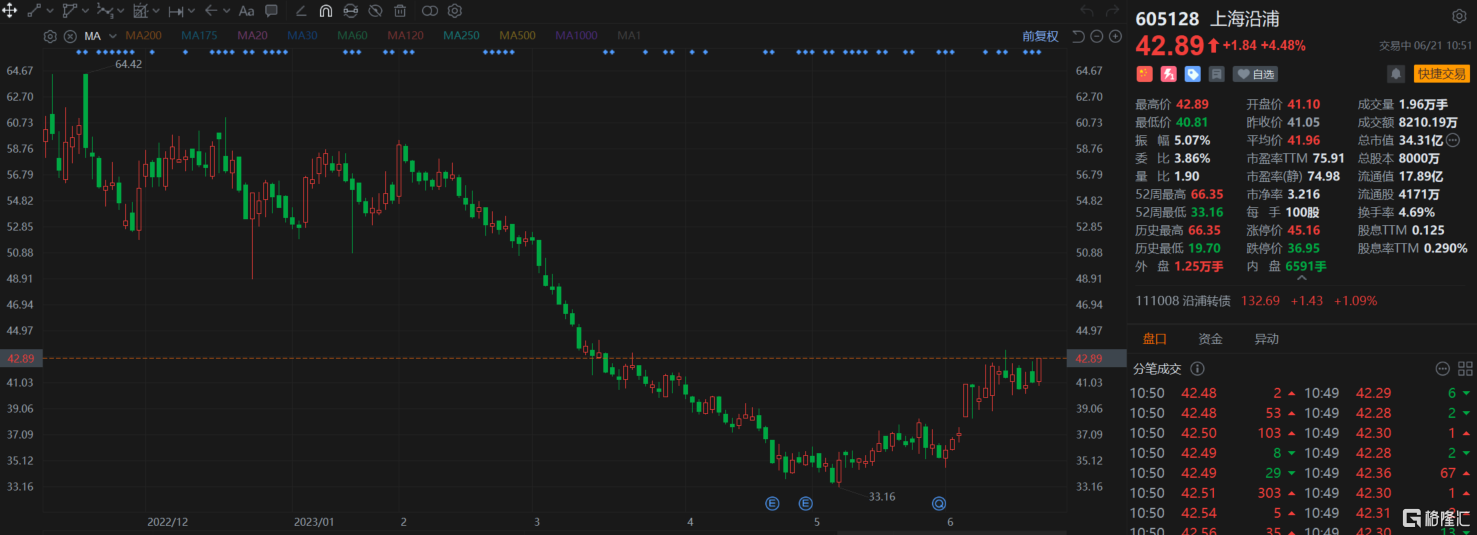Toggle the MA20 line

tap(252, 36)
